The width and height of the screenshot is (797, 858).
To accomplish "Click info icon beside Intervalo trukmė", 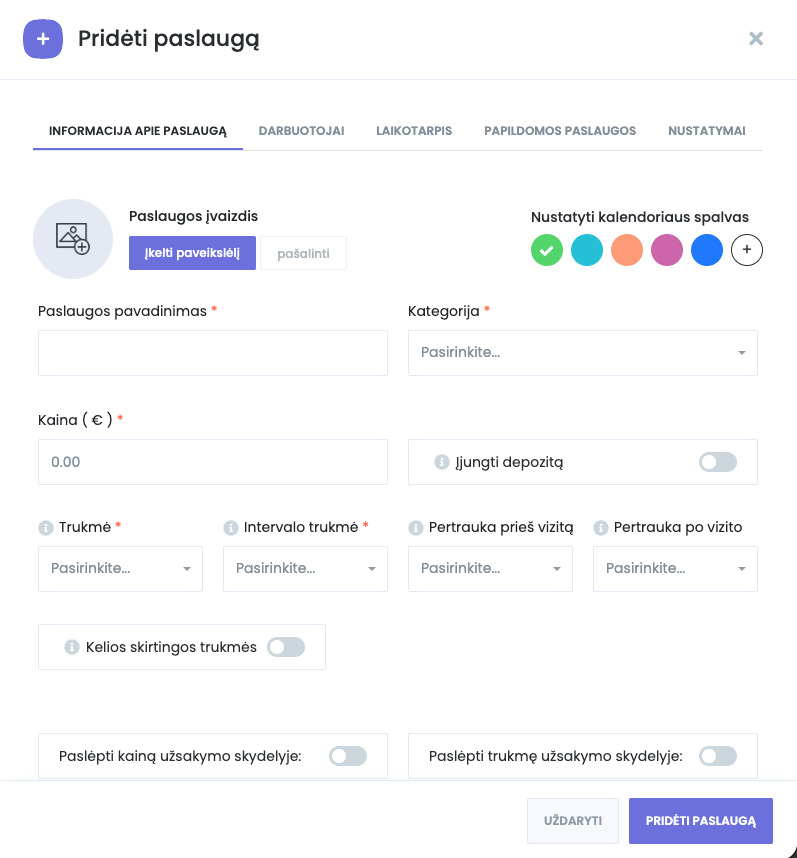I will [229, 527].
